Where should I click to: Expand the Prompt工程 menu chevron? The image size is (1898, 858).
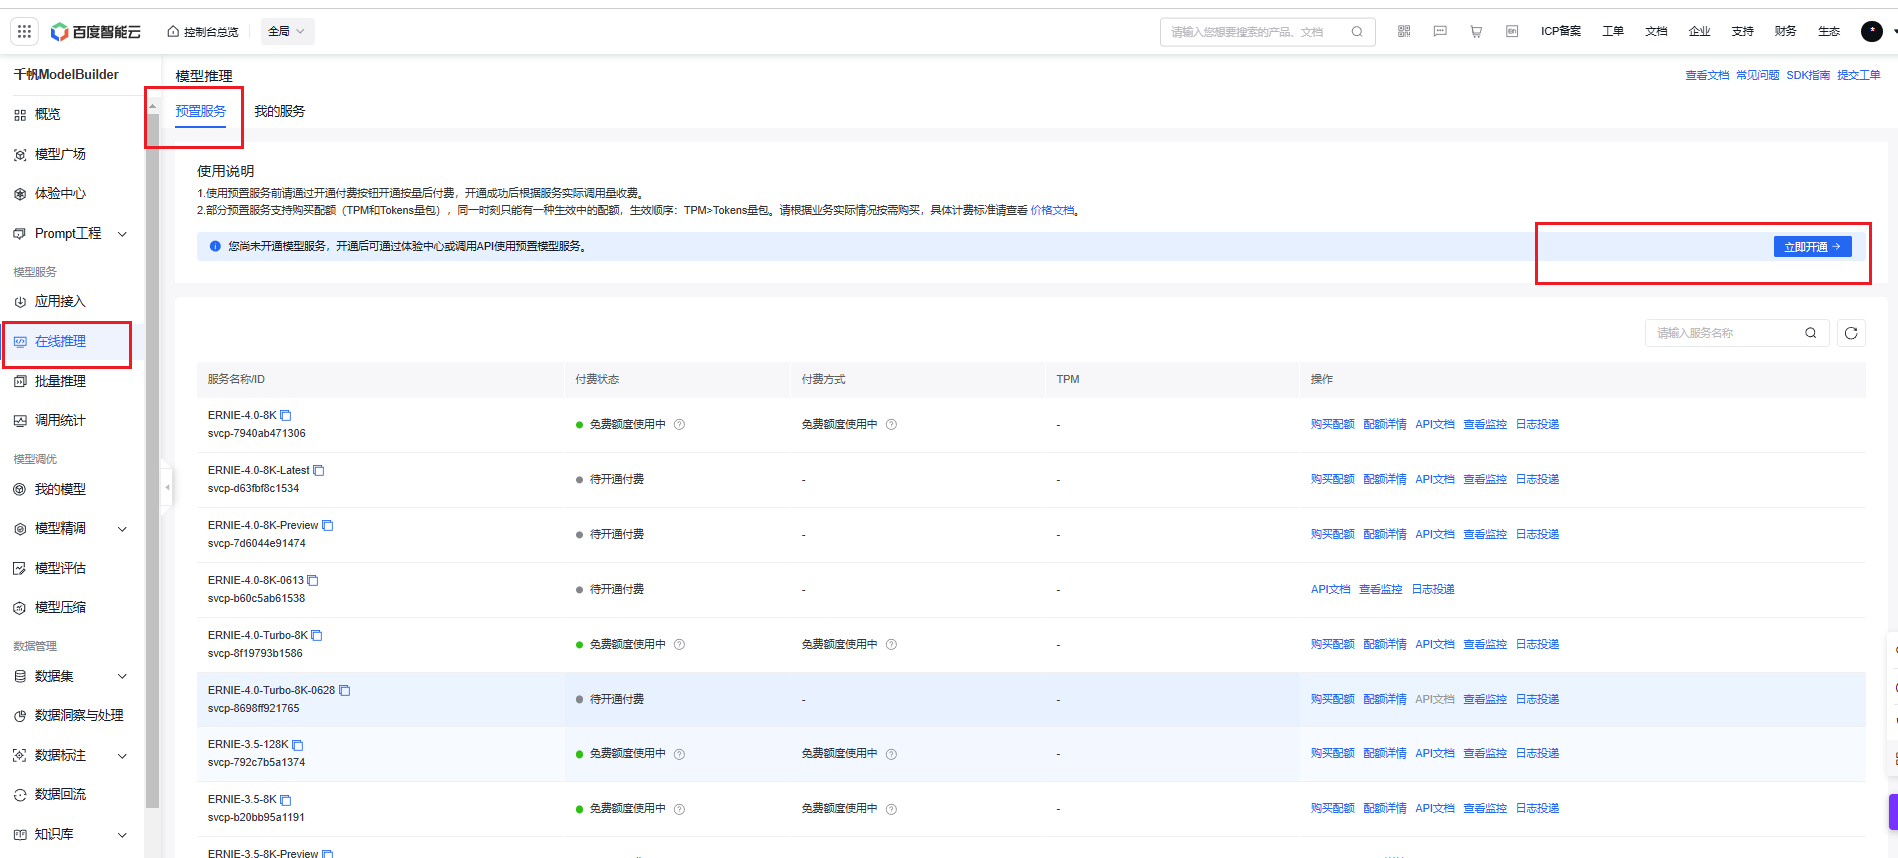click(x=123, y=234)
